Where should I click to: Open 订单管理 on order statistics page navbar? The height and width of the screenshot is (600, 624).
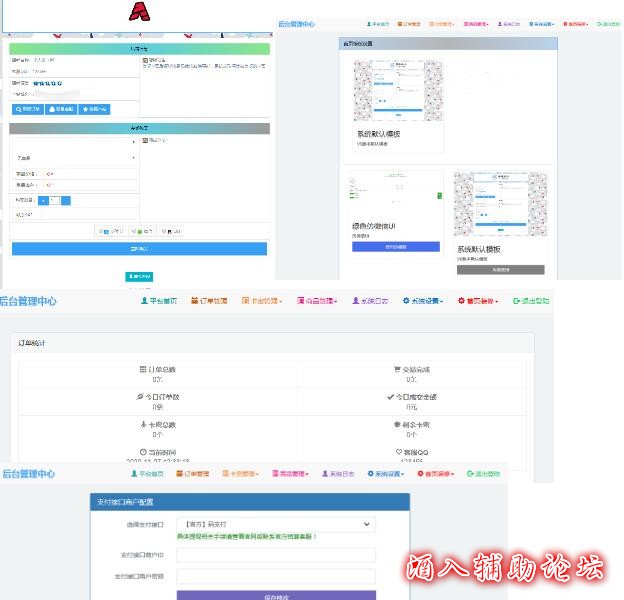209,301
